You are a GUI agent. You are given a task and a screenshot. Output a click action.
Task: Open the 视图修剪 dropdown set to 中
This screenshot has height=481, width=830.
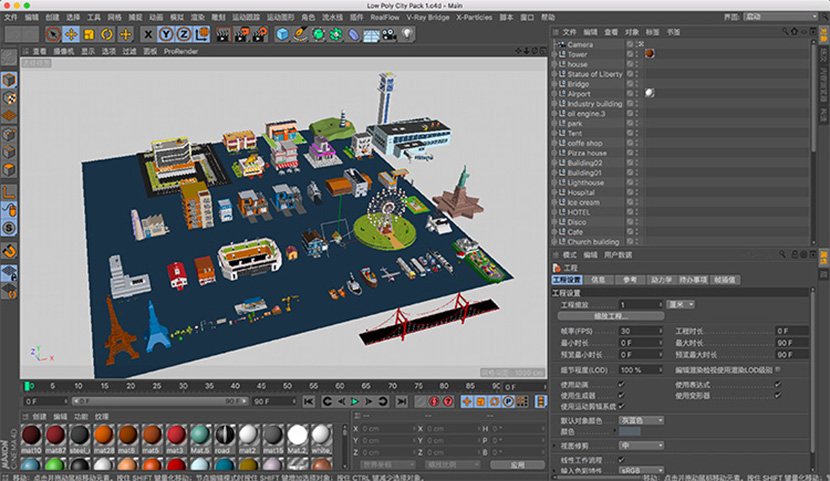642,446
